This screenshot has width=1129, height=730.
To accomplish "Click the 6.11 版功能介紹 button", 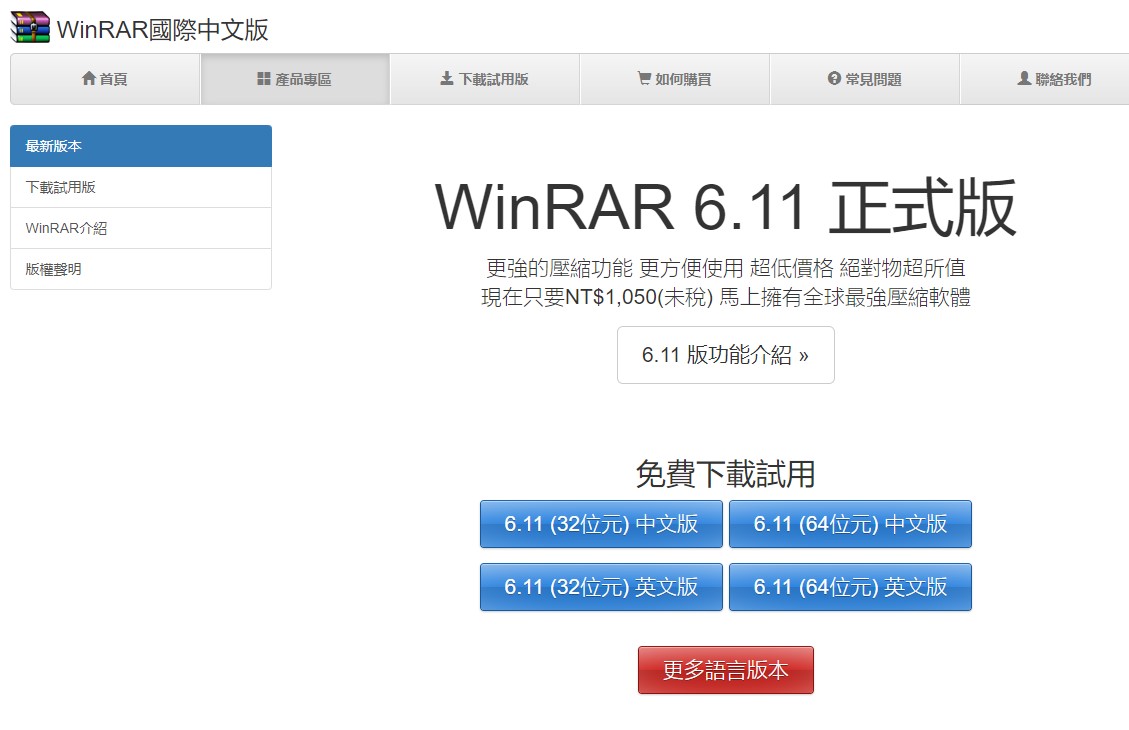I will (x=725, y=355).
